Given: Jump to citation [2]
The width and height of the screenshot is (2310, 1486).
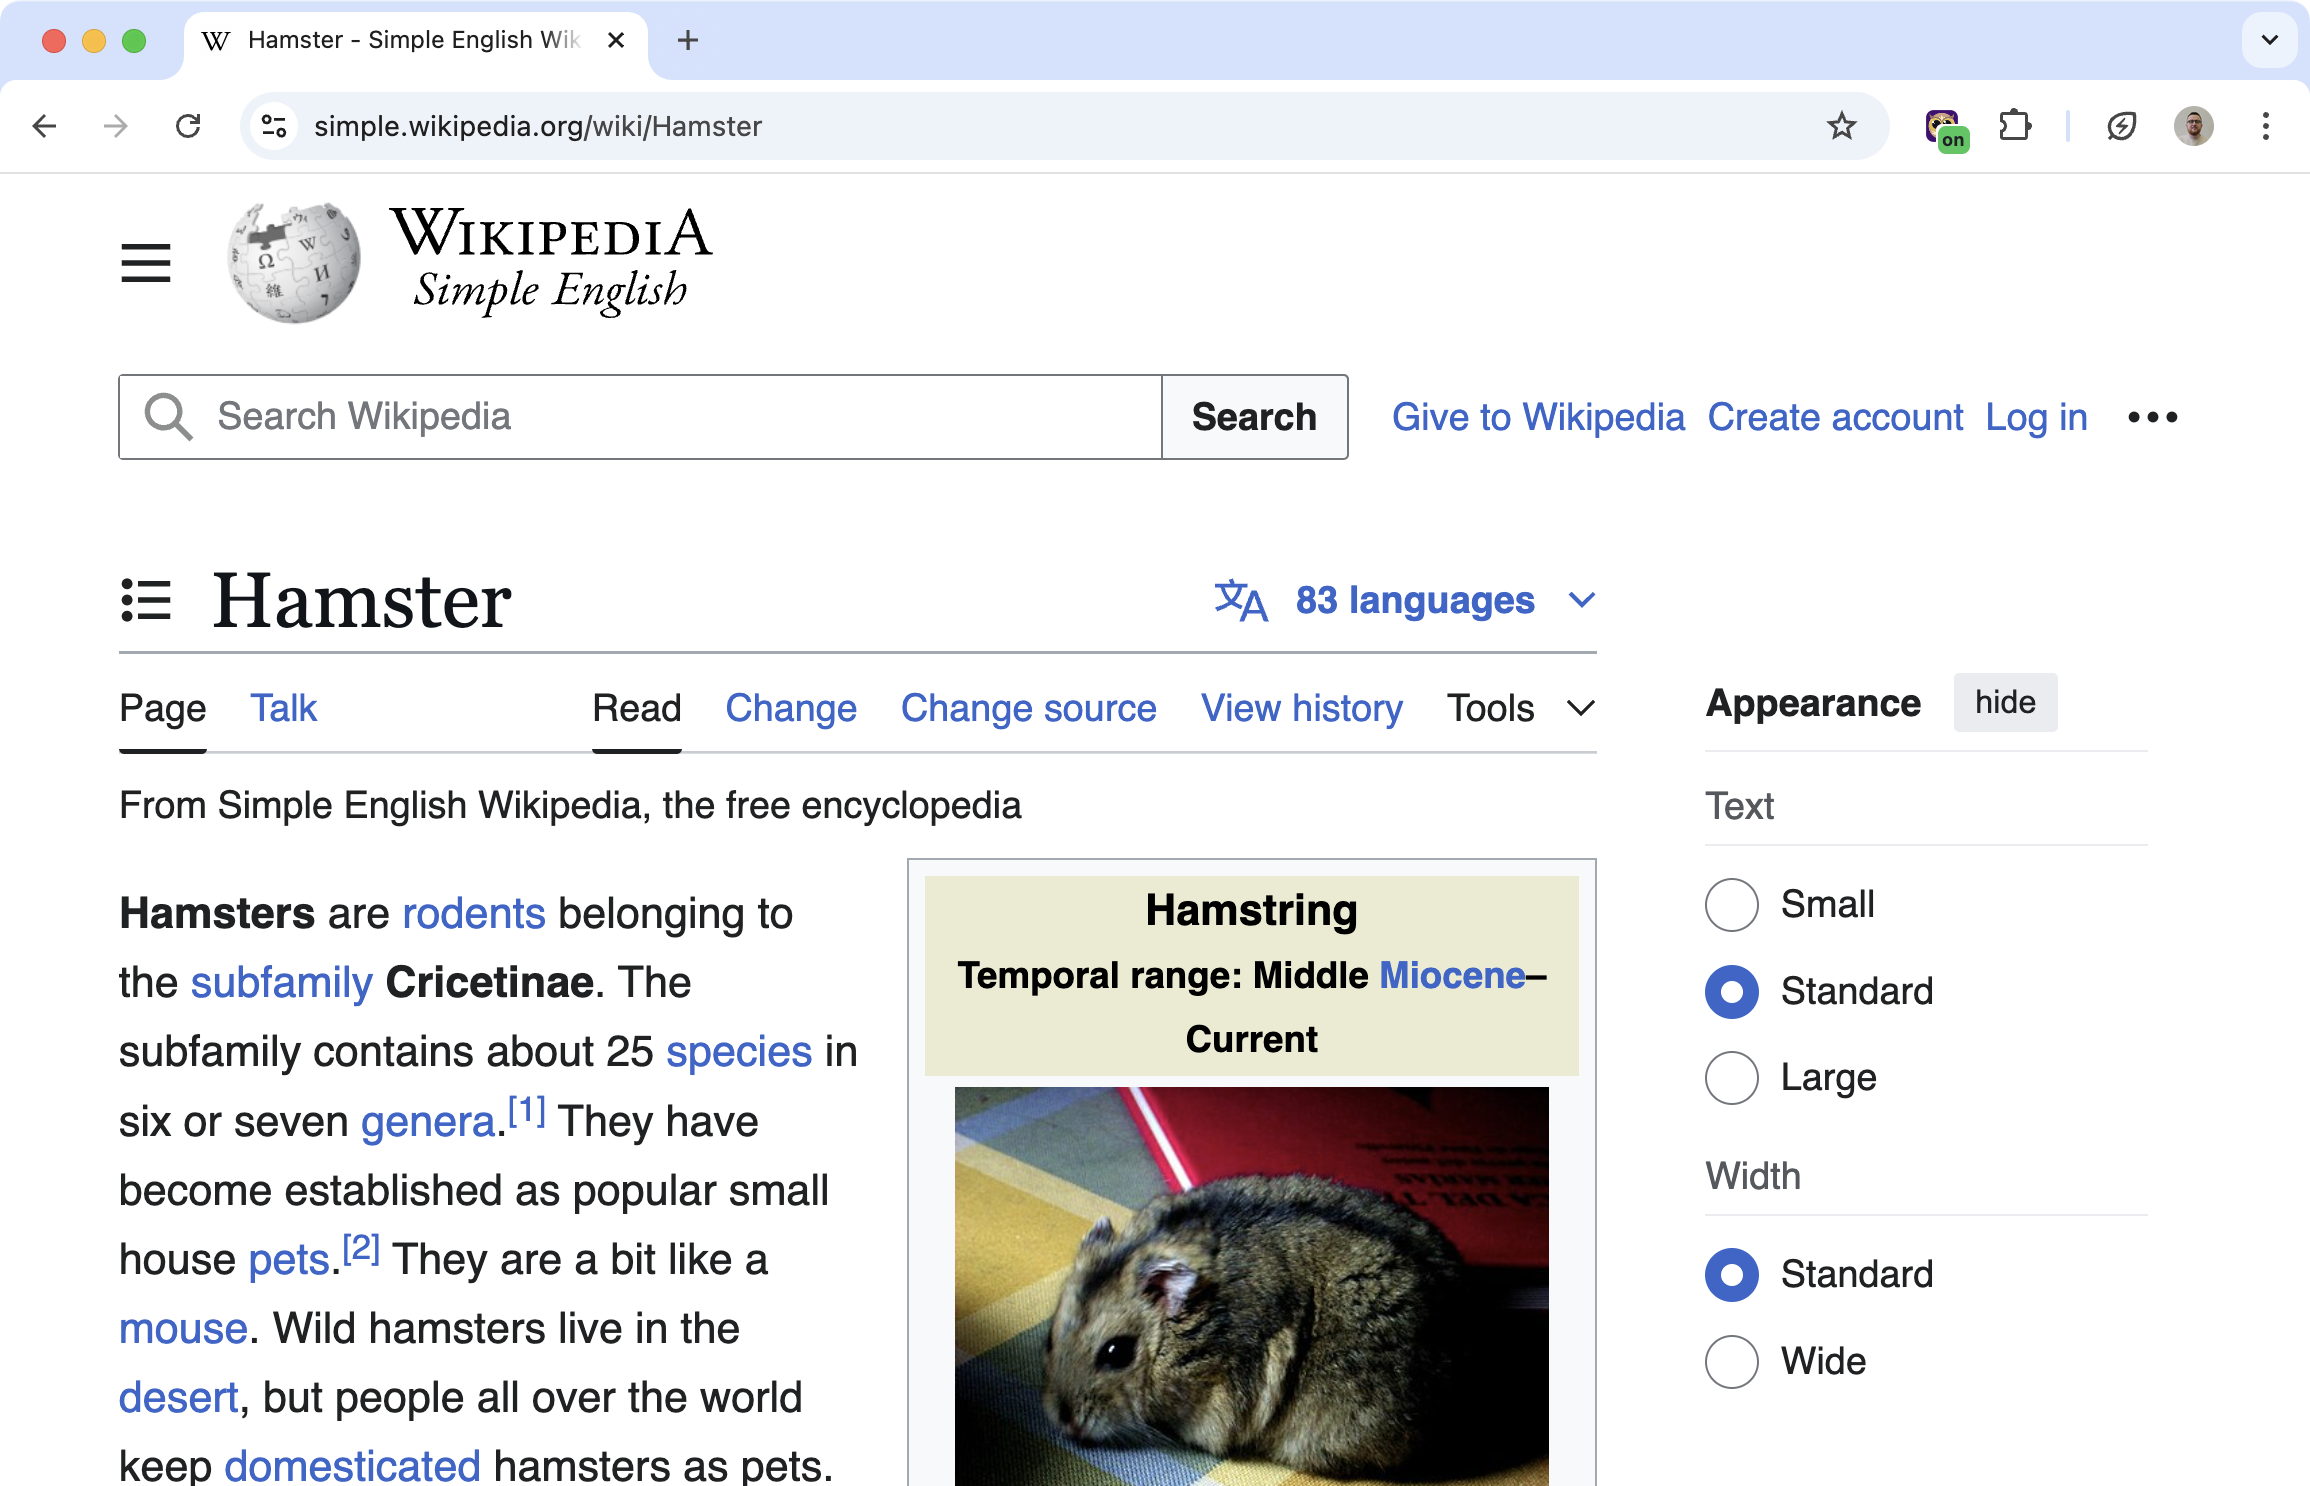Looking at the screenshot, I should (x=361, y=1248).
